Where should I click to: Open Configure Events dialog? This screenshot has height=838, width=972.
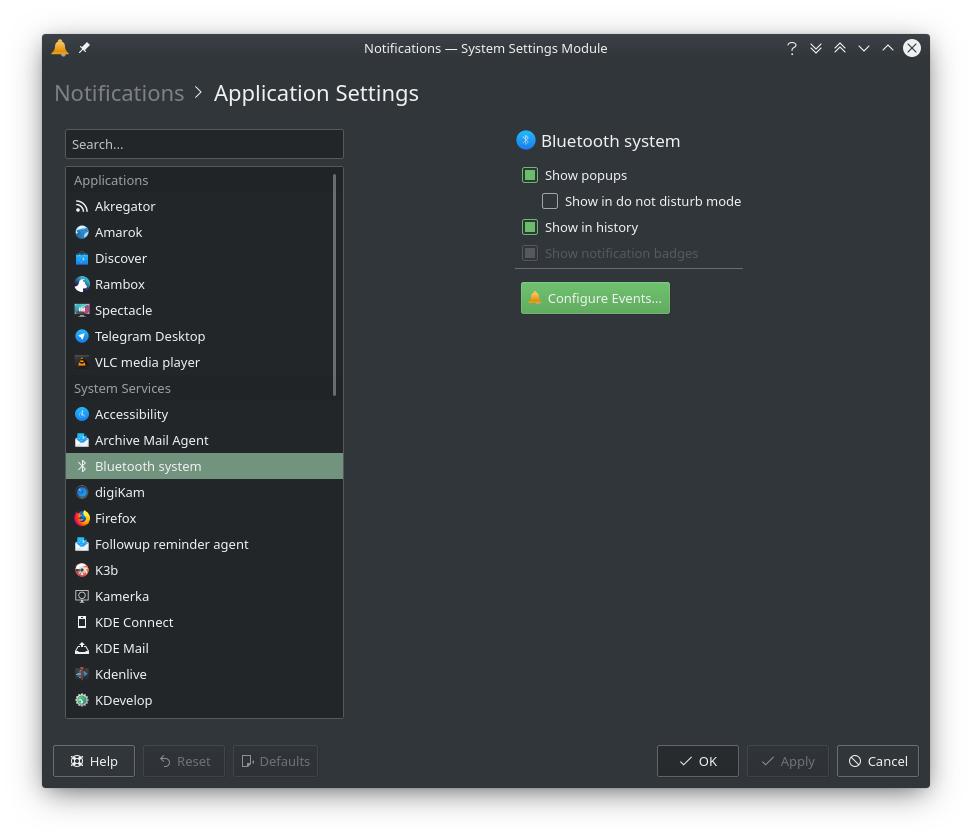595,298
